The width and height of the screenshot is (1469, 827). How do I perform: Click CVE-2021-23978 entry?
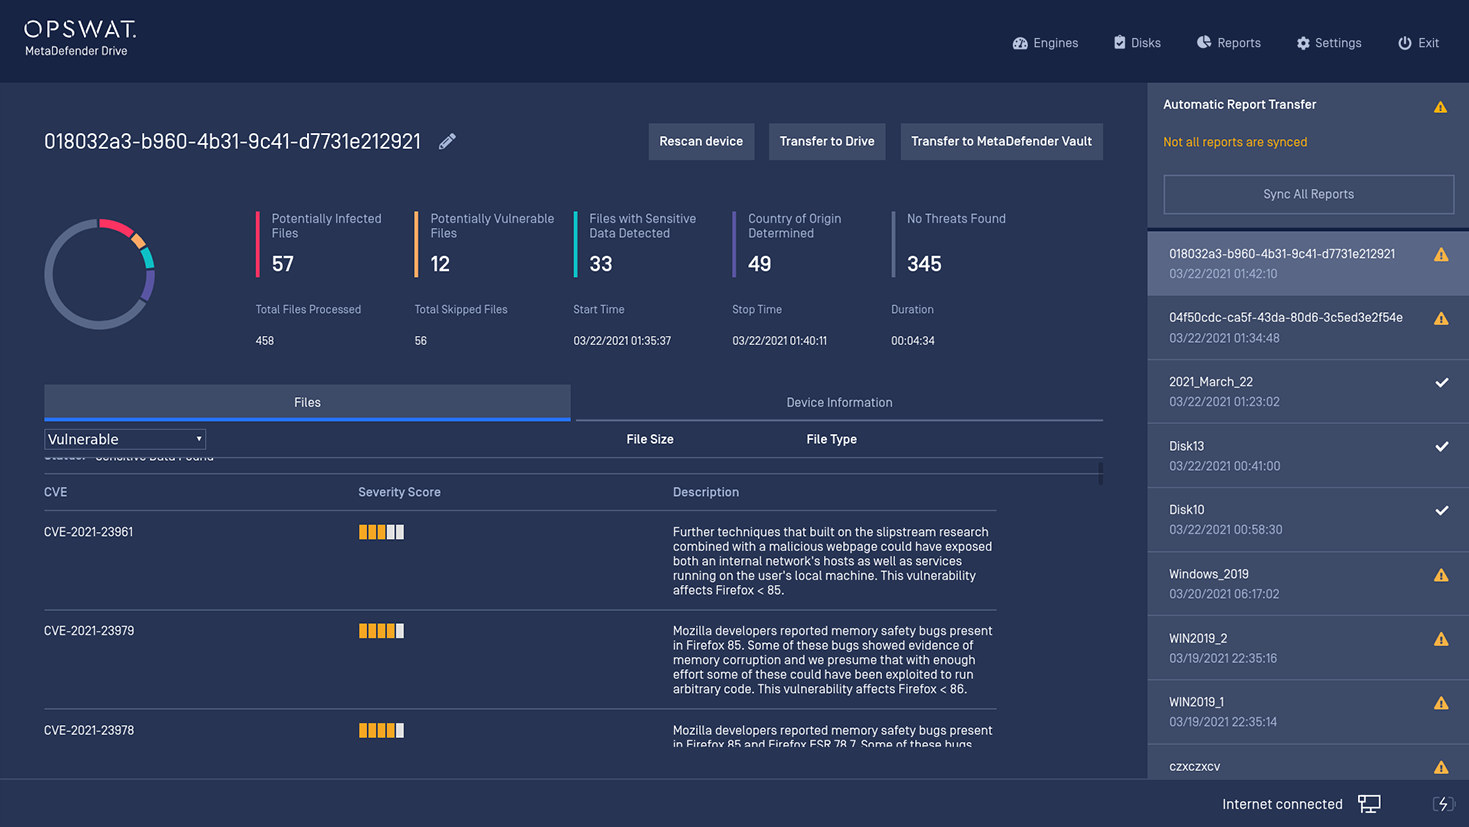(x=88, y=730)
